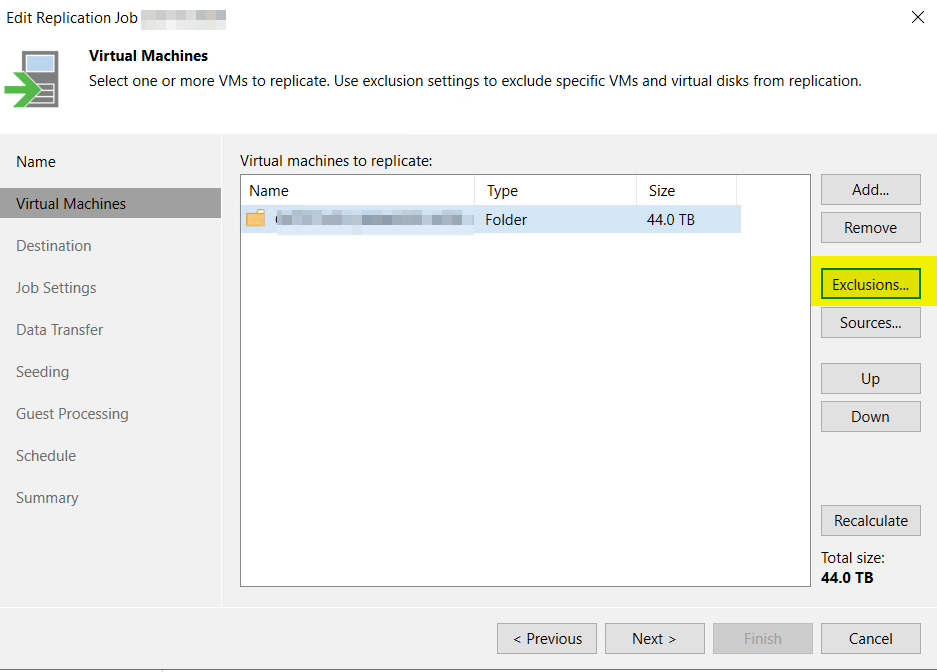Go to the Next wizard step
Screen dimensions: 937x672
[654, 639]
